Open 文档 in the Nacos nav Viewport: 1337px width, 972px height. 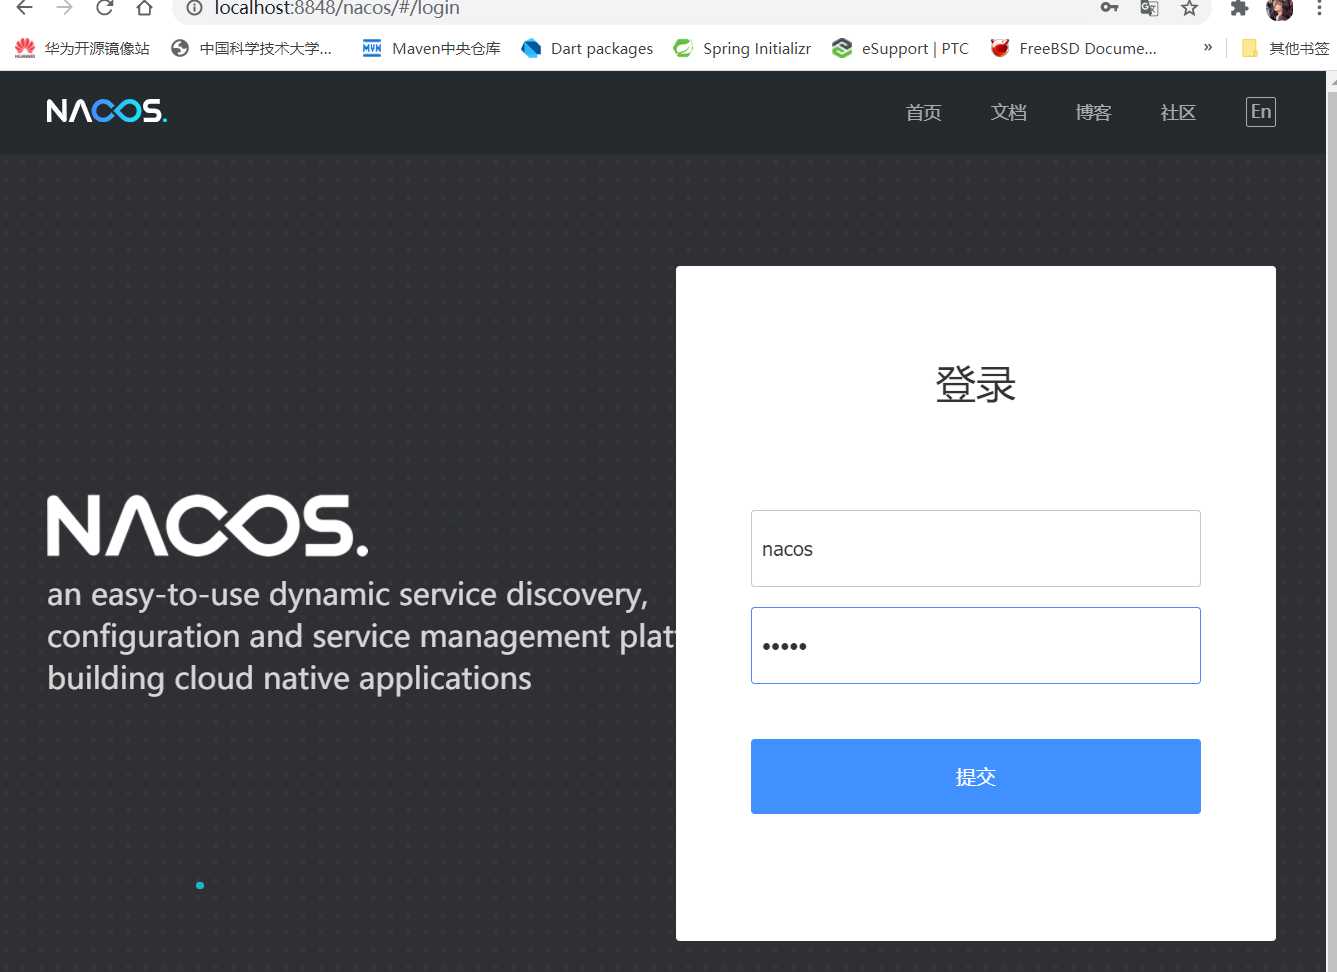(1008, 112)
